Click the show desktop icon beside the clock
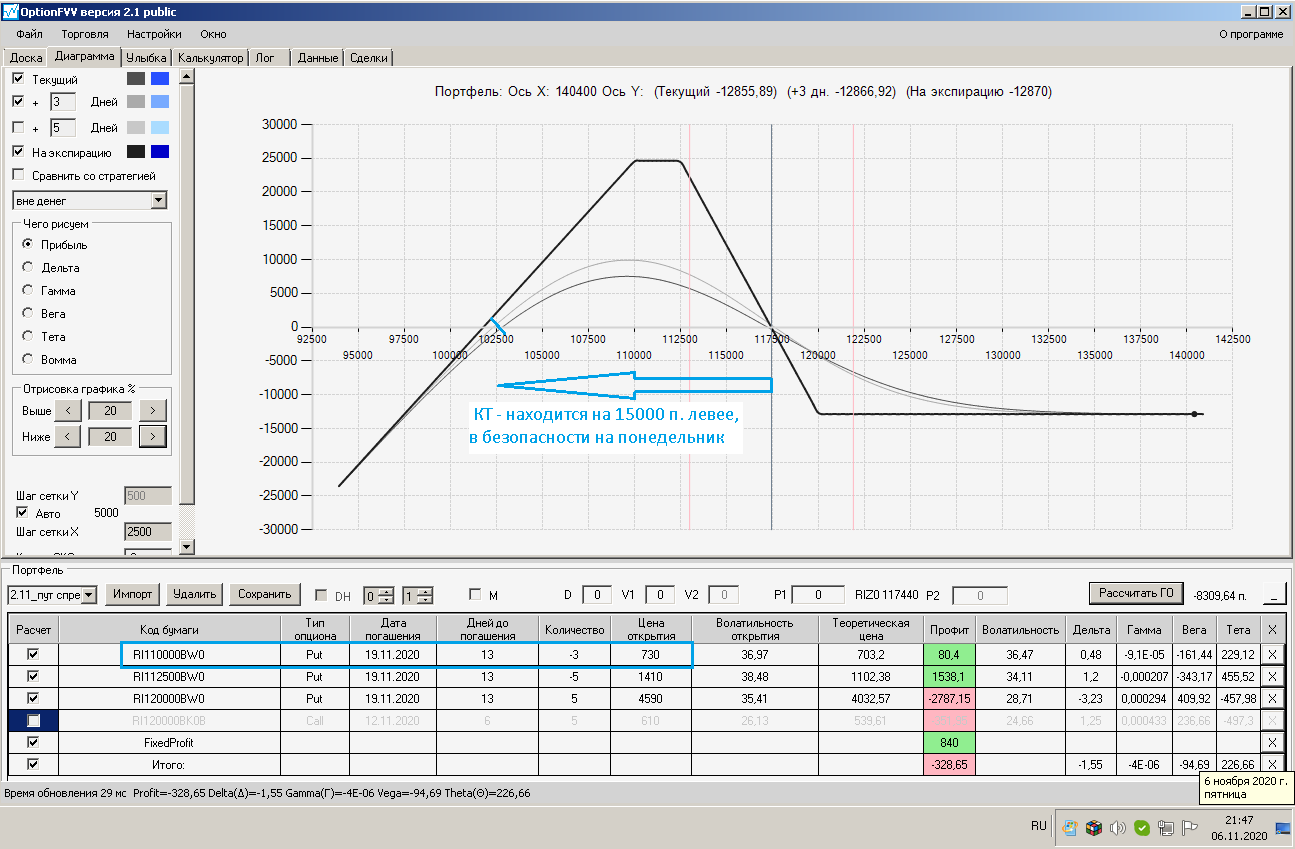This screenshot has height=849, width=1295. pyautogui.click(x=1282, y=827)
